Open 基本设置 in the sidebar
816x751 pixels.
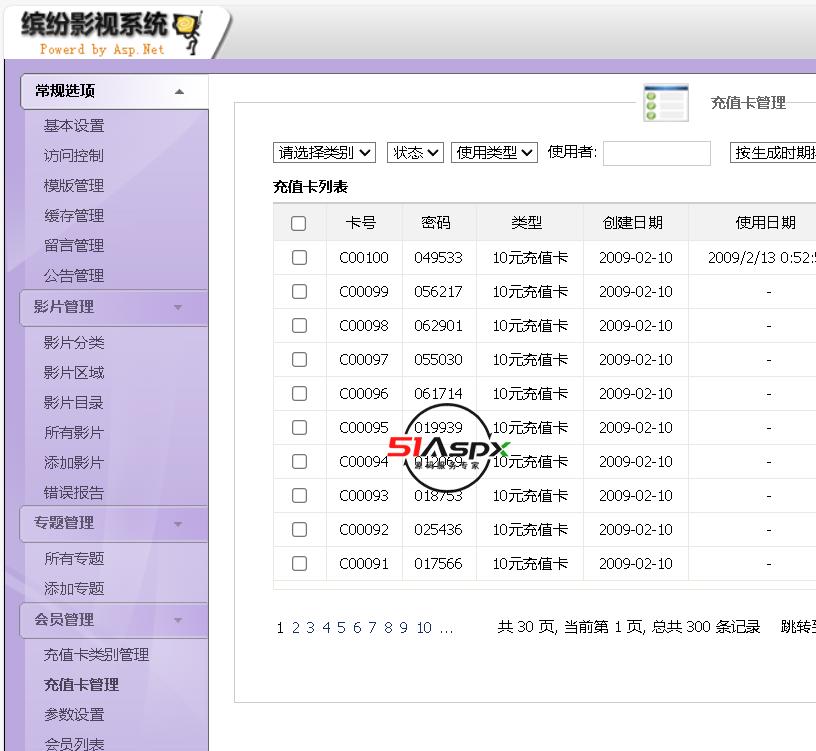[74, 126]
